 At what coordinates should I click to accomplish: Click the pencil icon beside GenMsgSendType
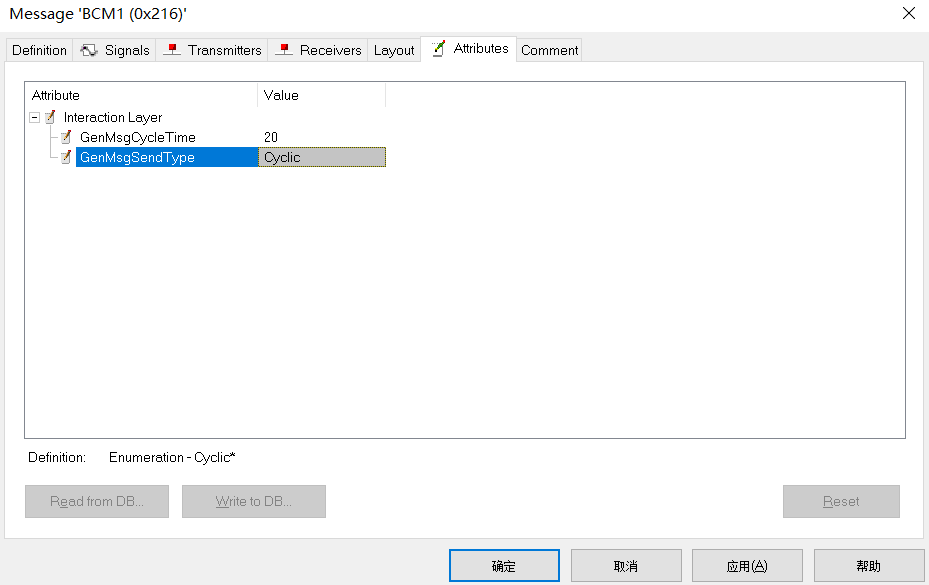(66, 157)
